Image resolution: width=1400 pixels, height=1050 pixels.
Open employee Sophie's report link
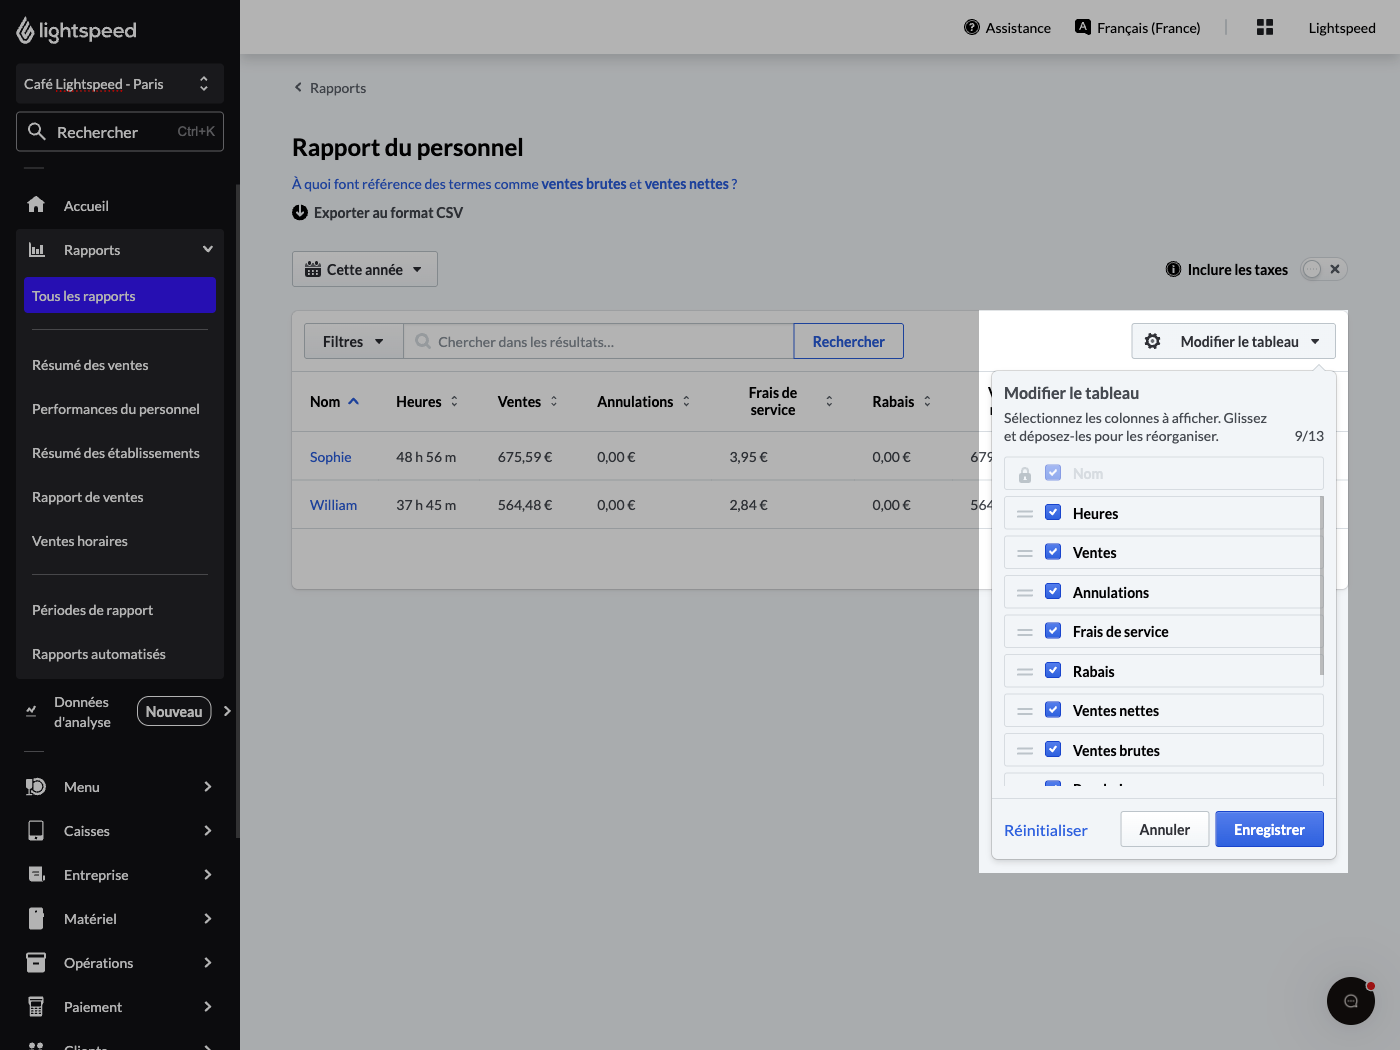coord(331,457)
